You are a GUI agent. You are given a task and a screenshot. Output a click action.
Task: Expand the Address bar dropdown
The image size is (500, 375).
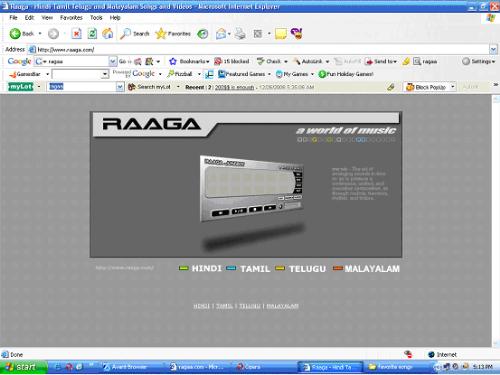click(493, 50)
